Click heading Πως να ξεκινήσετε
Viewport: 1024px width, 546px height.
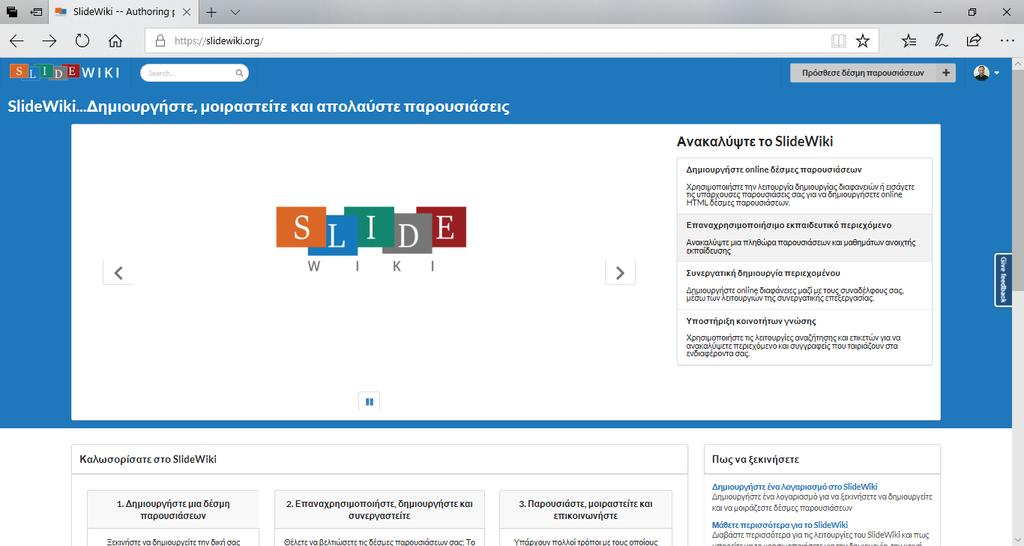tap(755, 459)
